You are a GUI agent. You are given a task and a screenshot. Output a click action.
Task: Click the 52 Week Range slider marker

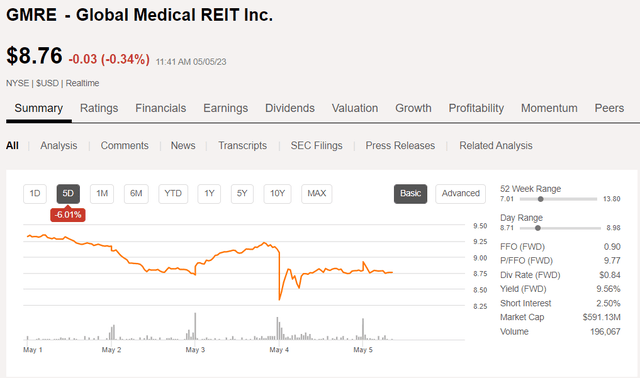(540, 199)
